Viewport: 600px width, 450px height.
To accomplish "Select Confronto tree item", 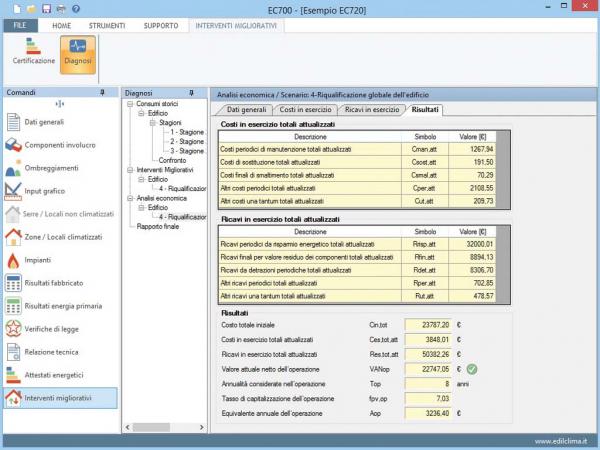I will pyautogui.click(x=172, y=160).
